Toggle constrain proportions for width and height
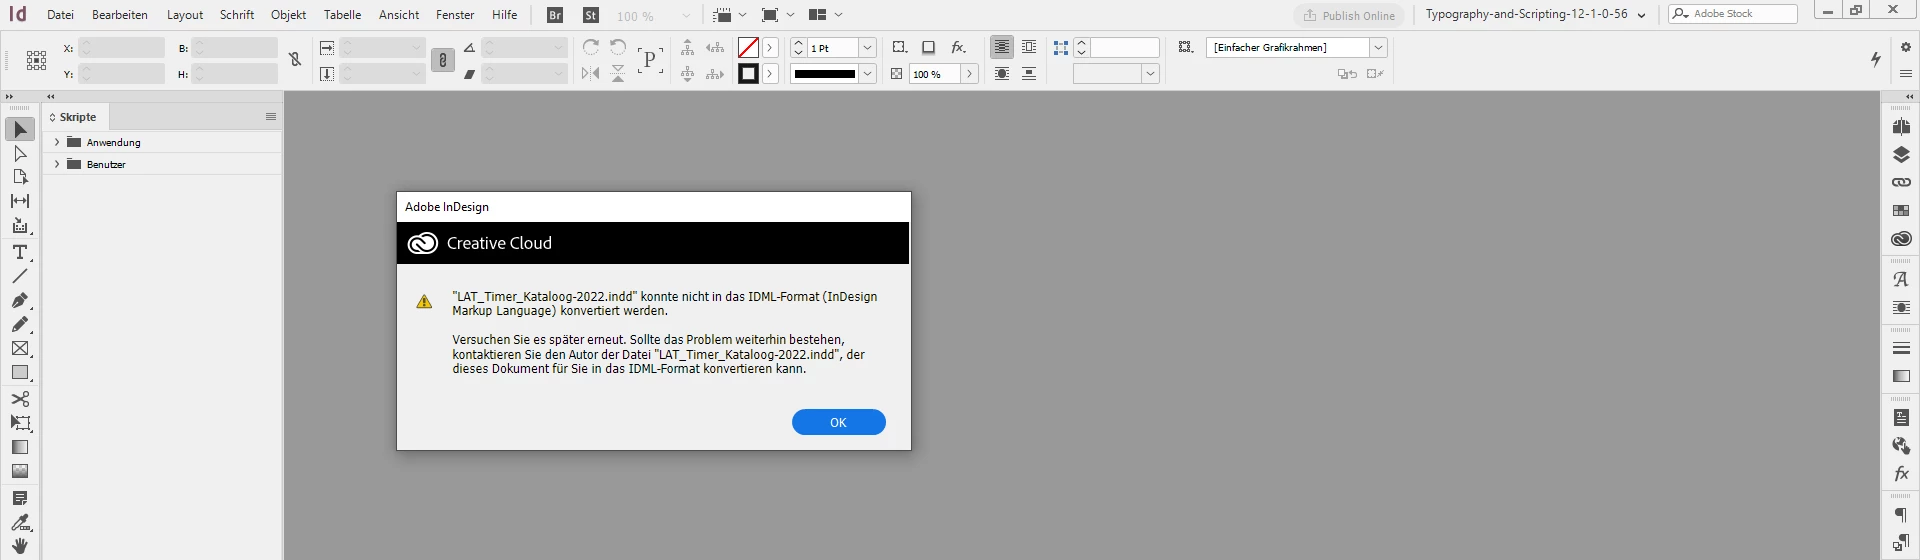 click(x=295, y=60)
